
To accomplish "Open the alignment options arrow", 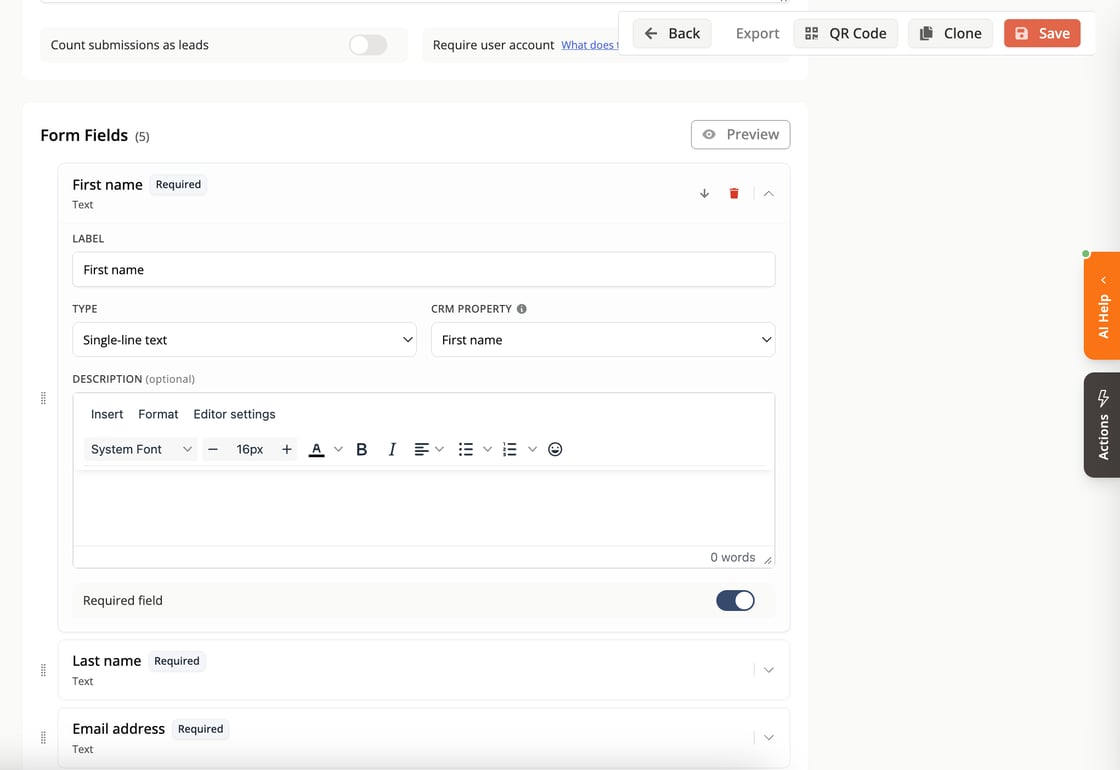I will pyautogui.click(x=439, y=449).
